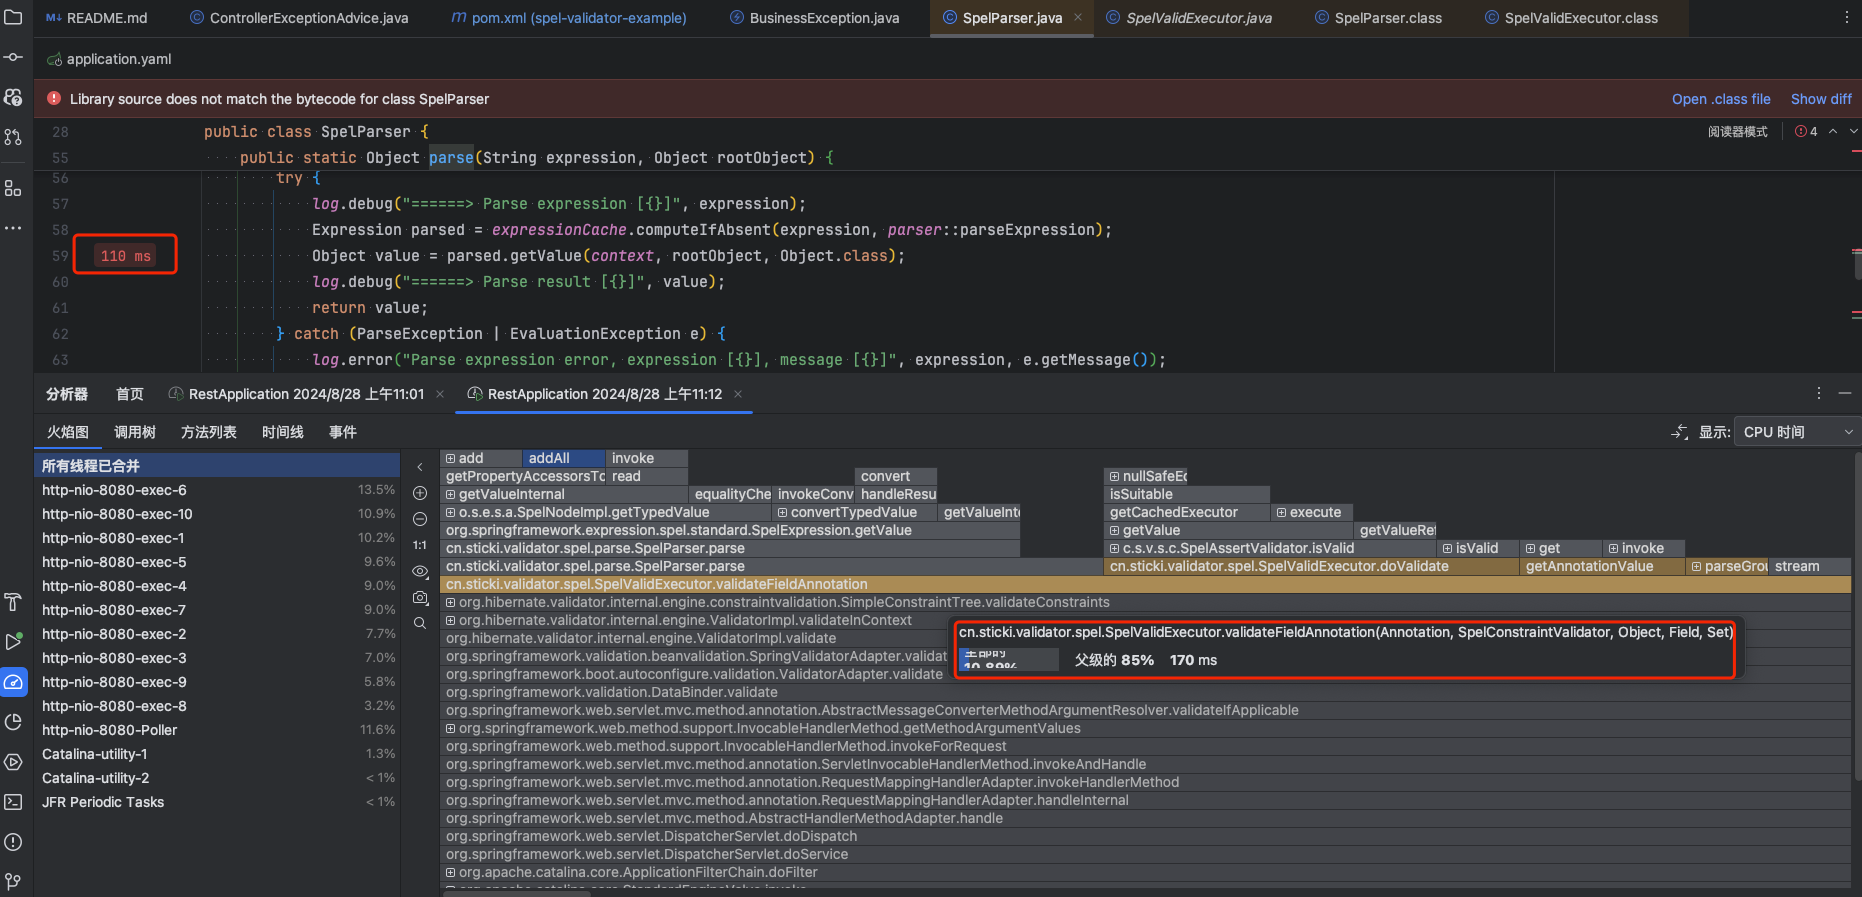Viewport: 1862px width, 897px height.
Task: Open the Commit tool window icon
Action: pyautogui.click(x=13, y=57)
